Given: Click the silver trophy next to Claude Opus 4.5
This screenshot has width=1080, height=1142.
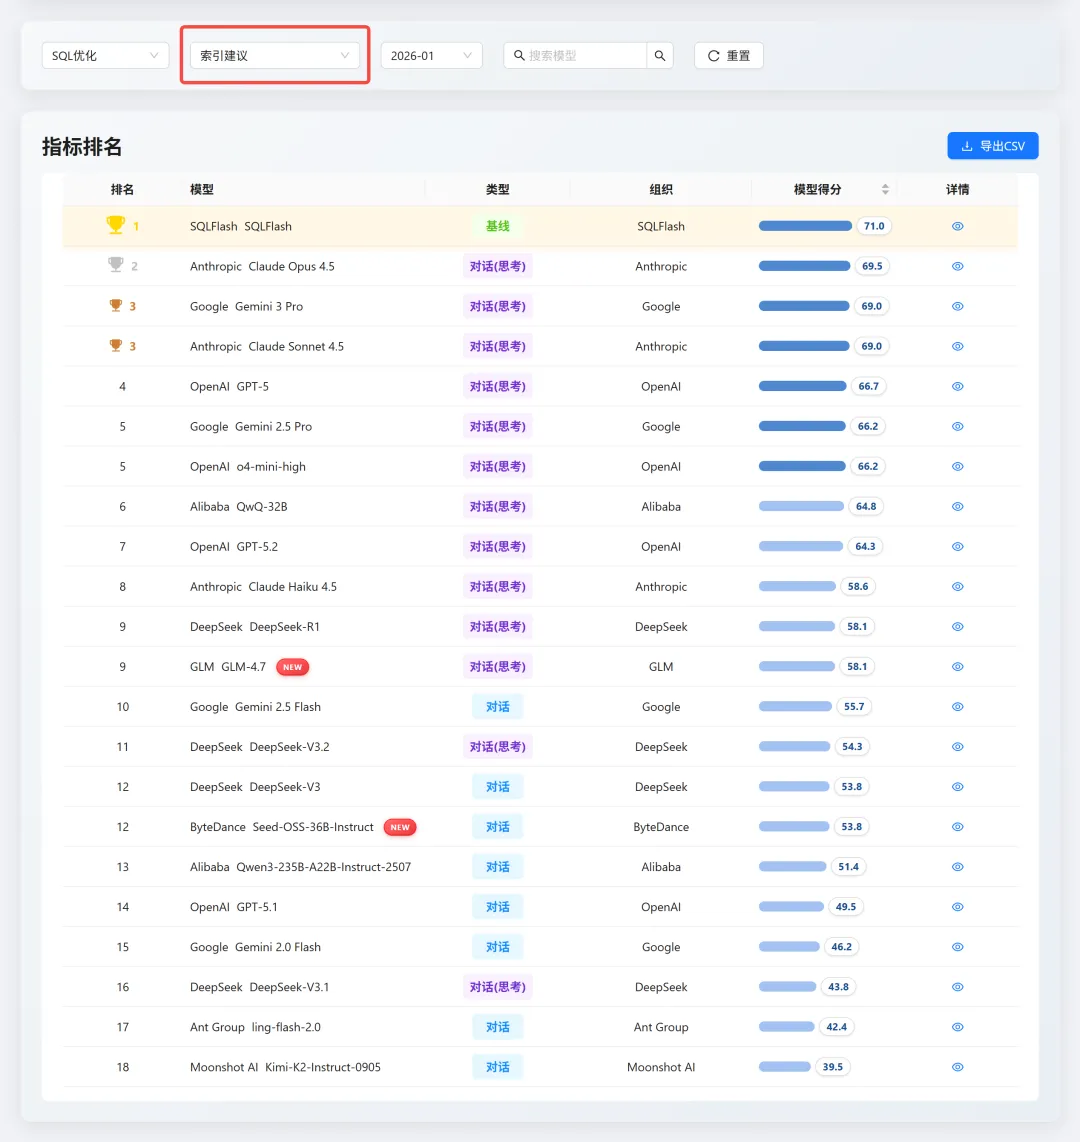Looking at the screenshot, I should click(117, 265).
